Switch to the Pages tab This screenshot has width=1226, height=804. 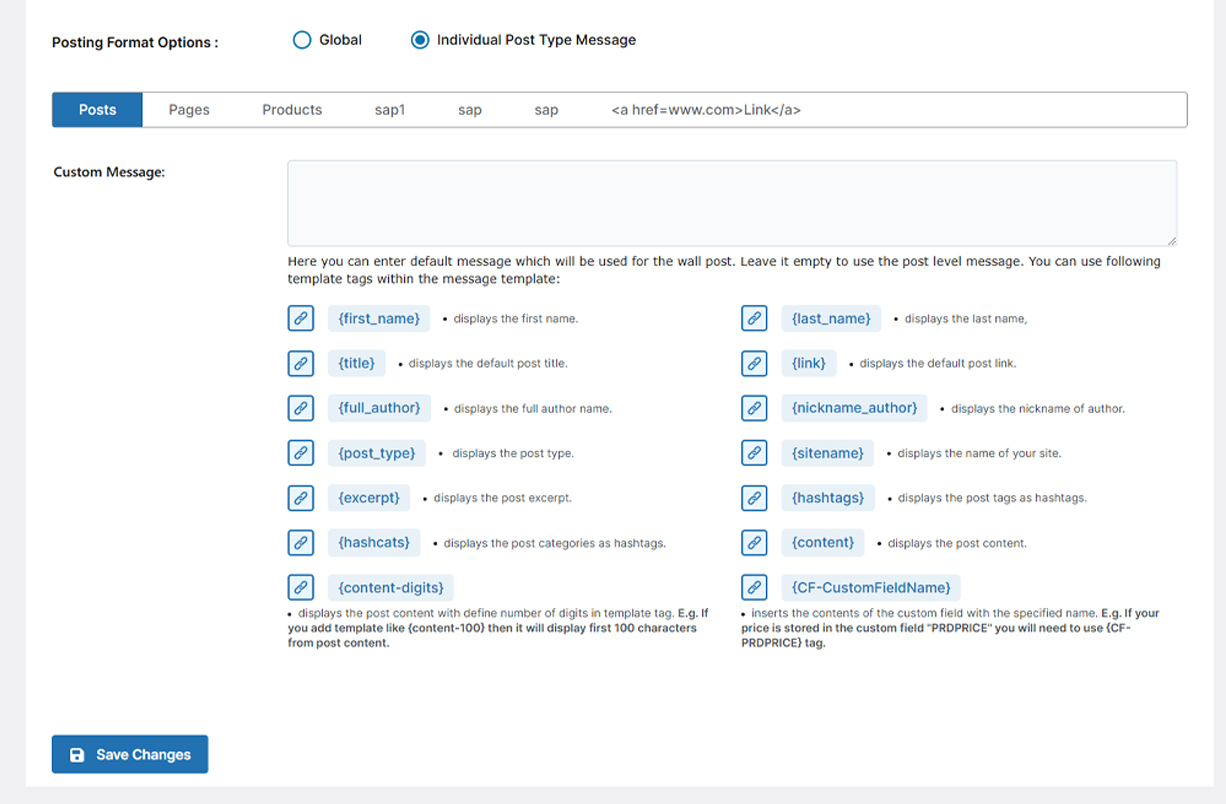coord(189,109)
